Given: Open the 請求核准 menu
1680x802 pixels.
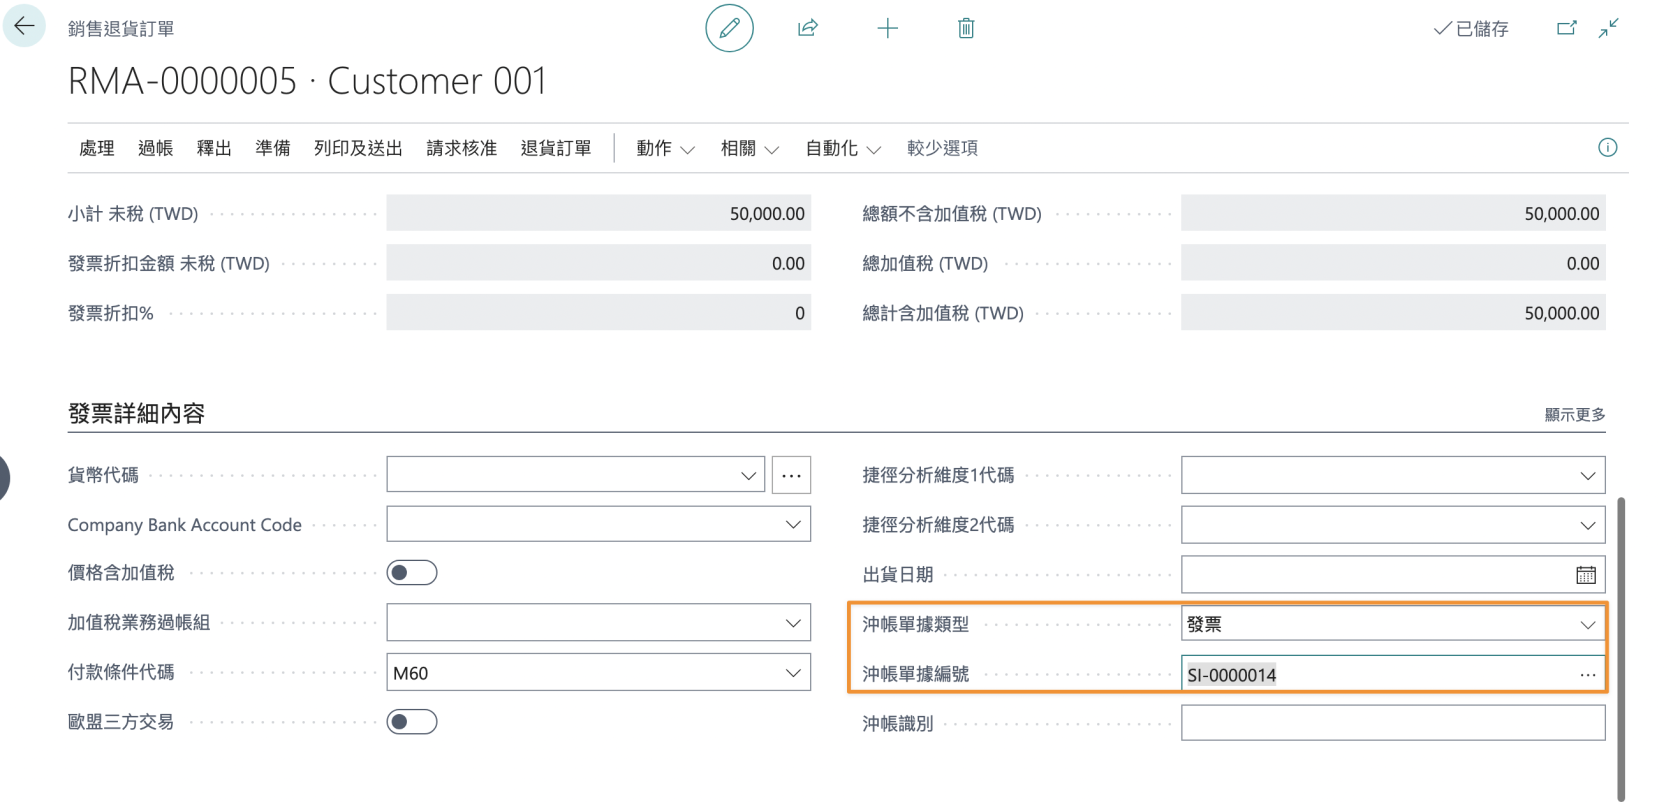Looking at the screenshot, I should (461, 148).
